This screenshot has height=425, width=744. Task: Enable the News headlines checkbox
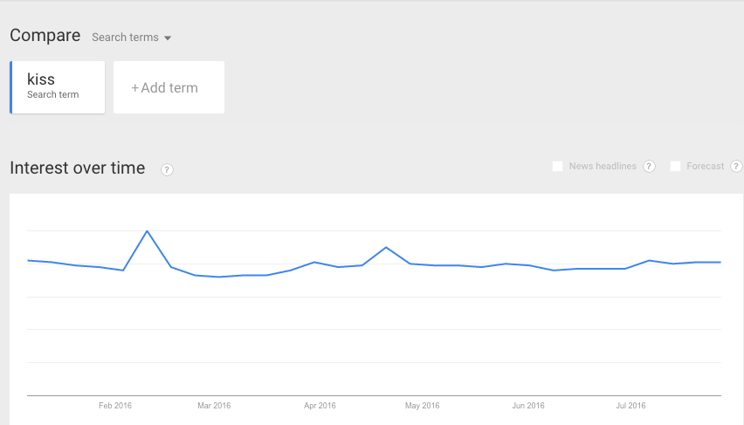coord(558,166)
